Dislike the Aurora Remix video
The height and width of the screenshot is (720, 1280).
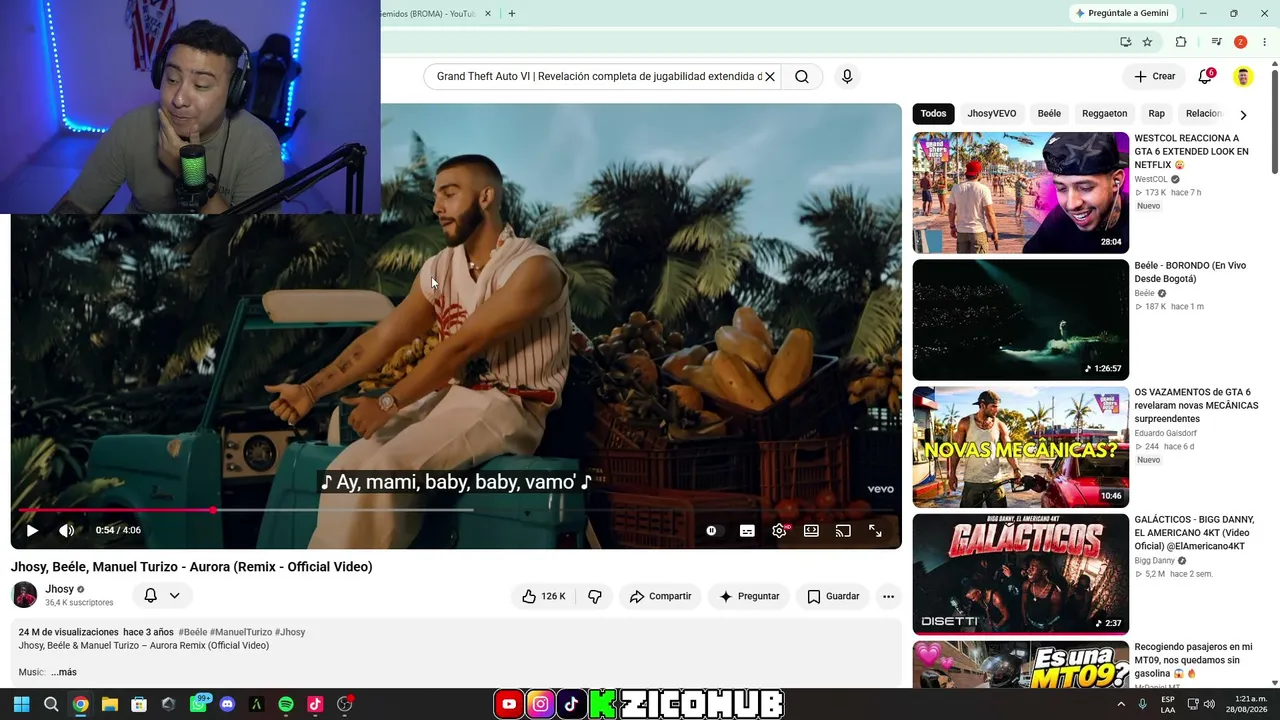pos(595,596)
